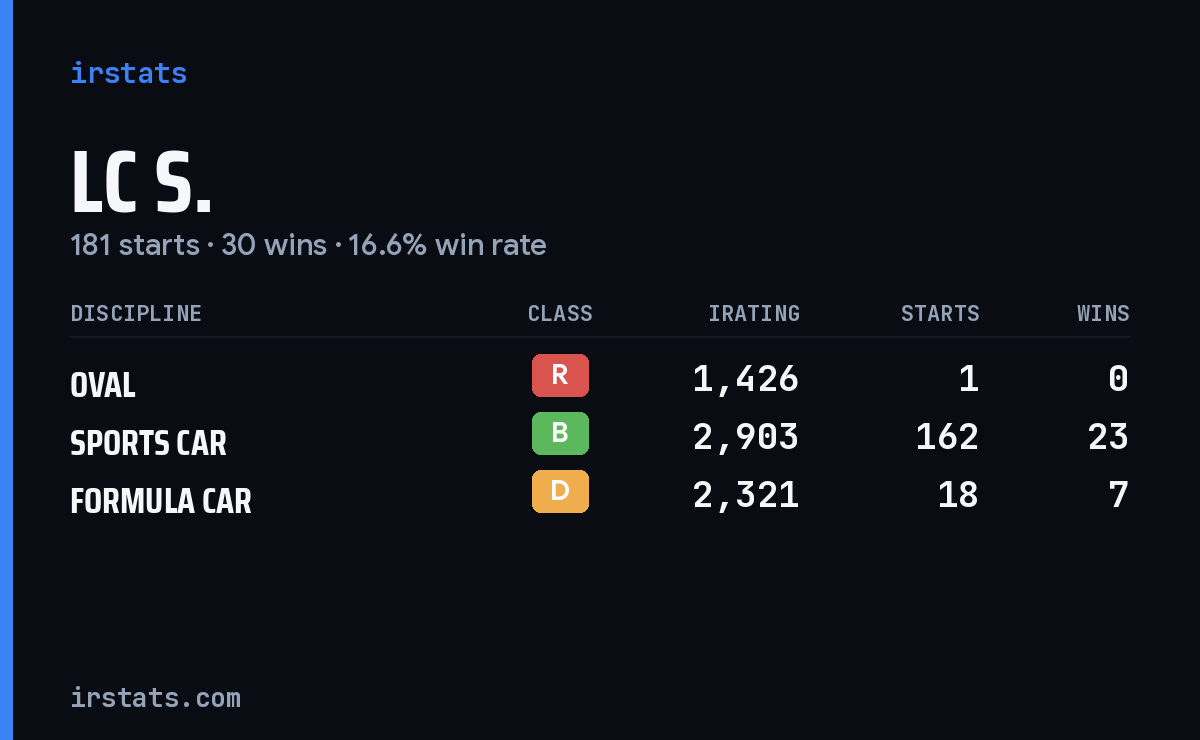Open the irstats.com footer link
The height and width of the screenshot is (740, 1200).
tap(155, 697)
